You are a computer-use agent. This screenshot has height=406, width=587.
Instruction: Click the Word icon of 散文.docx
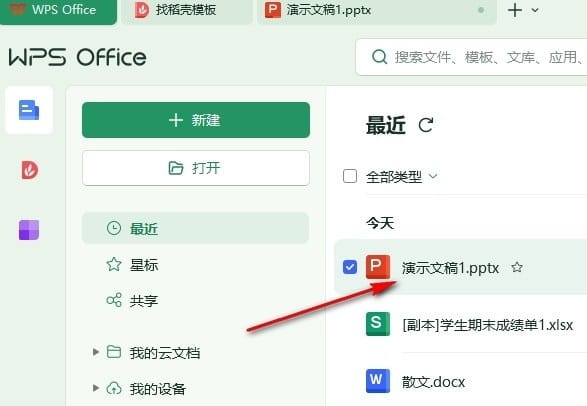[x=378, y=381]
